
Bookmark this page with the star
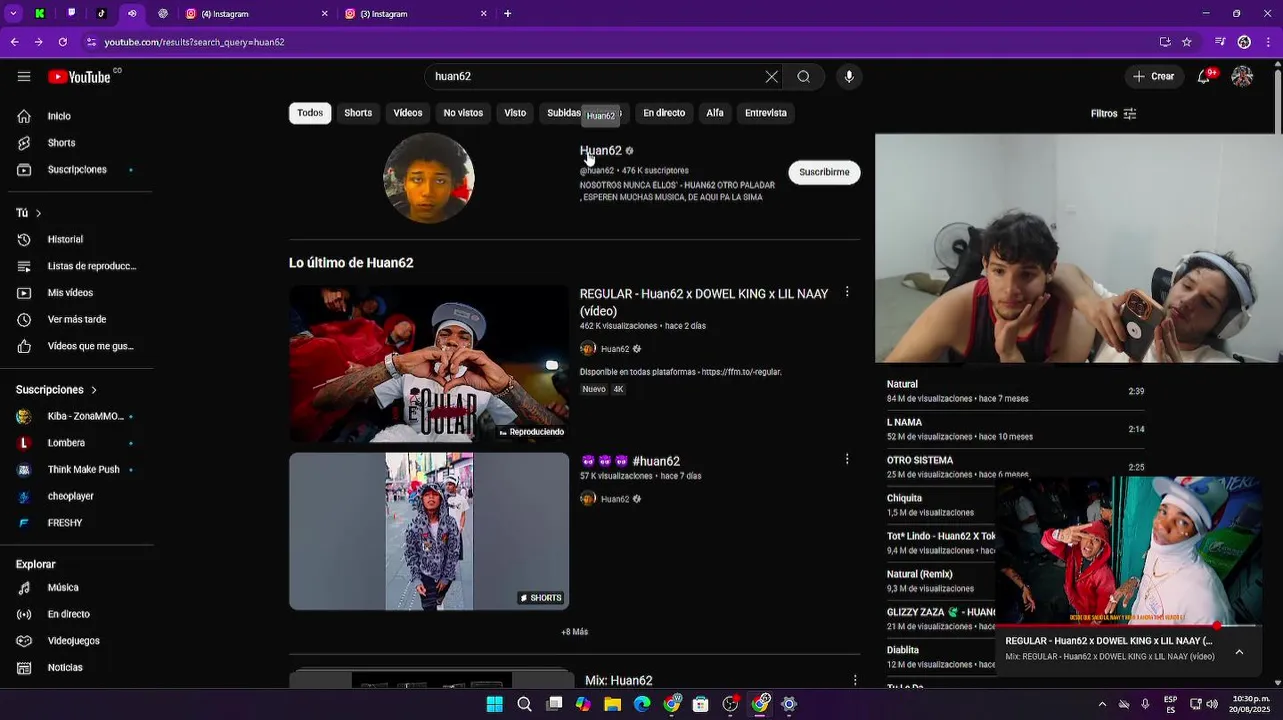click(1187, 42)
